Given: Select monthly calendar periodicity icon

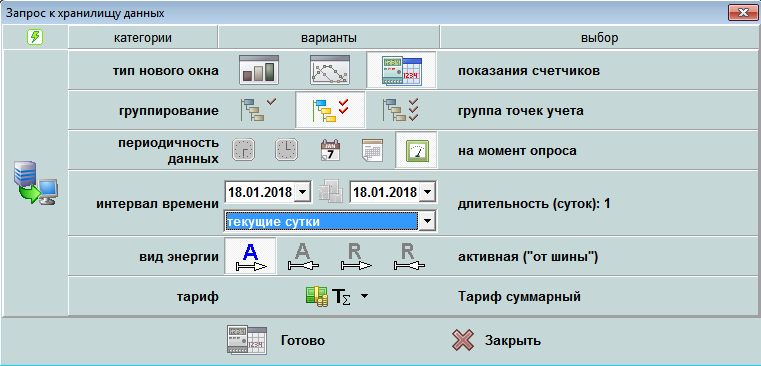Looking at the screenshot, I should [373, 150].
